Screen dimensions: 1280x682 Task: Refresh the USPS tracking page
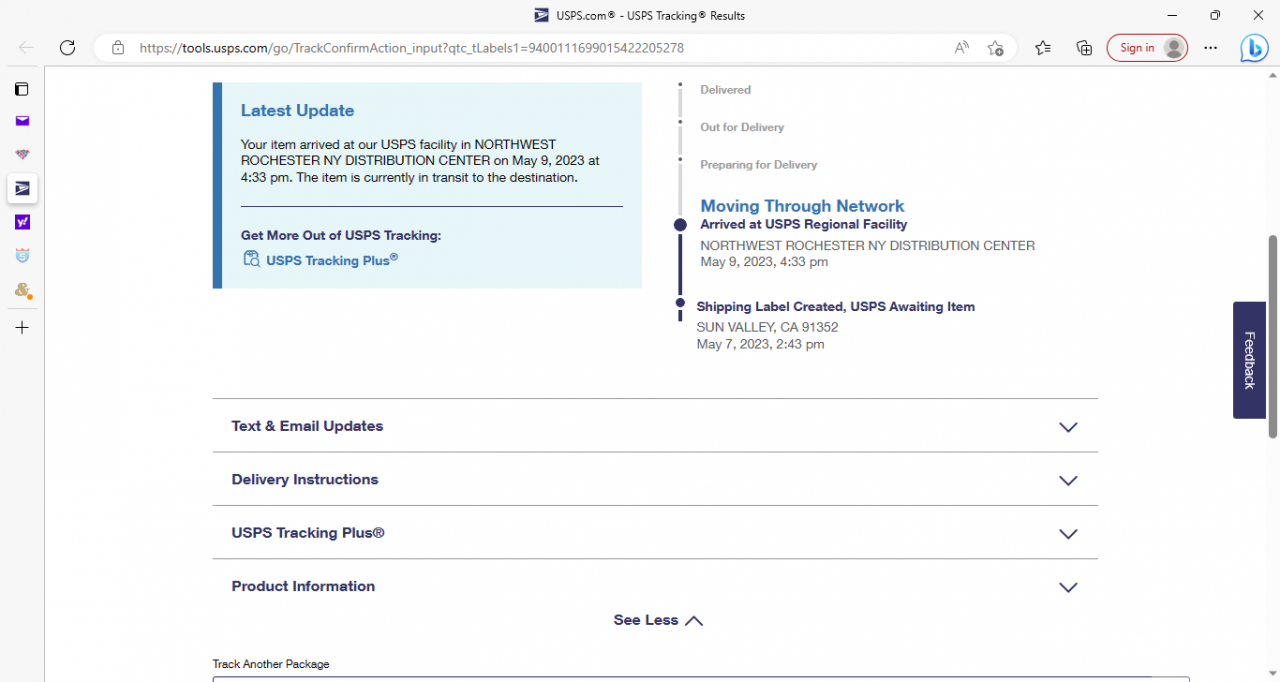(x=67, y=47)
